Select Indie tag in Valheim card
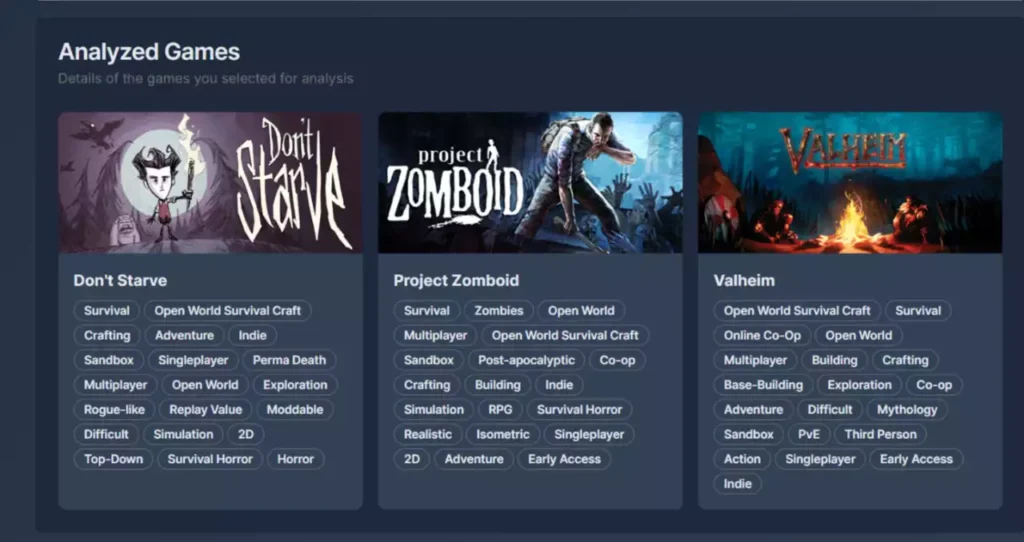 [x=737, y=484]
